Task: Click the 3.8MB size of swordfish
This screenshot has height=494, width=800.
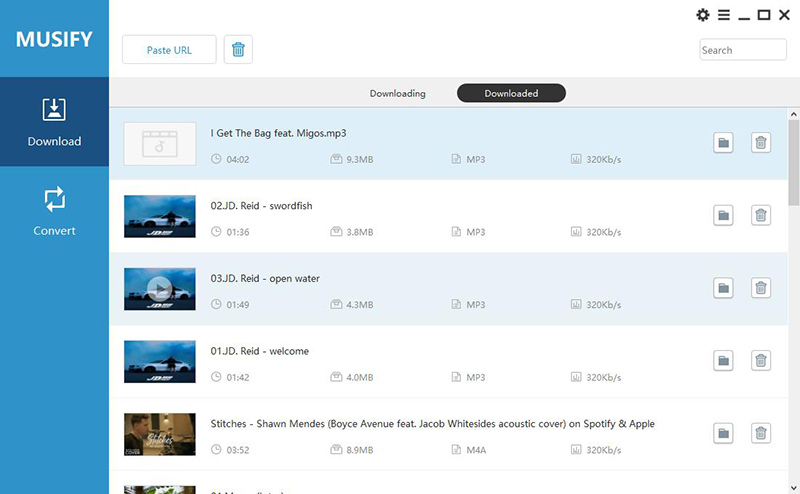Action: (360, 232)
